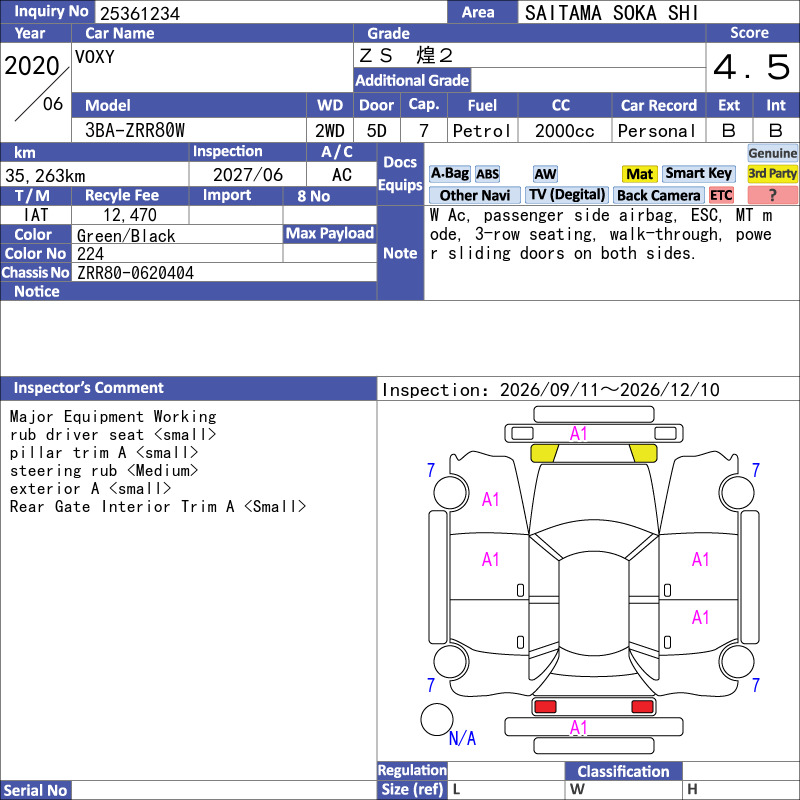Select the TV (Degital) badge
This screenshot has width=800, height=800.
point(566,195)
